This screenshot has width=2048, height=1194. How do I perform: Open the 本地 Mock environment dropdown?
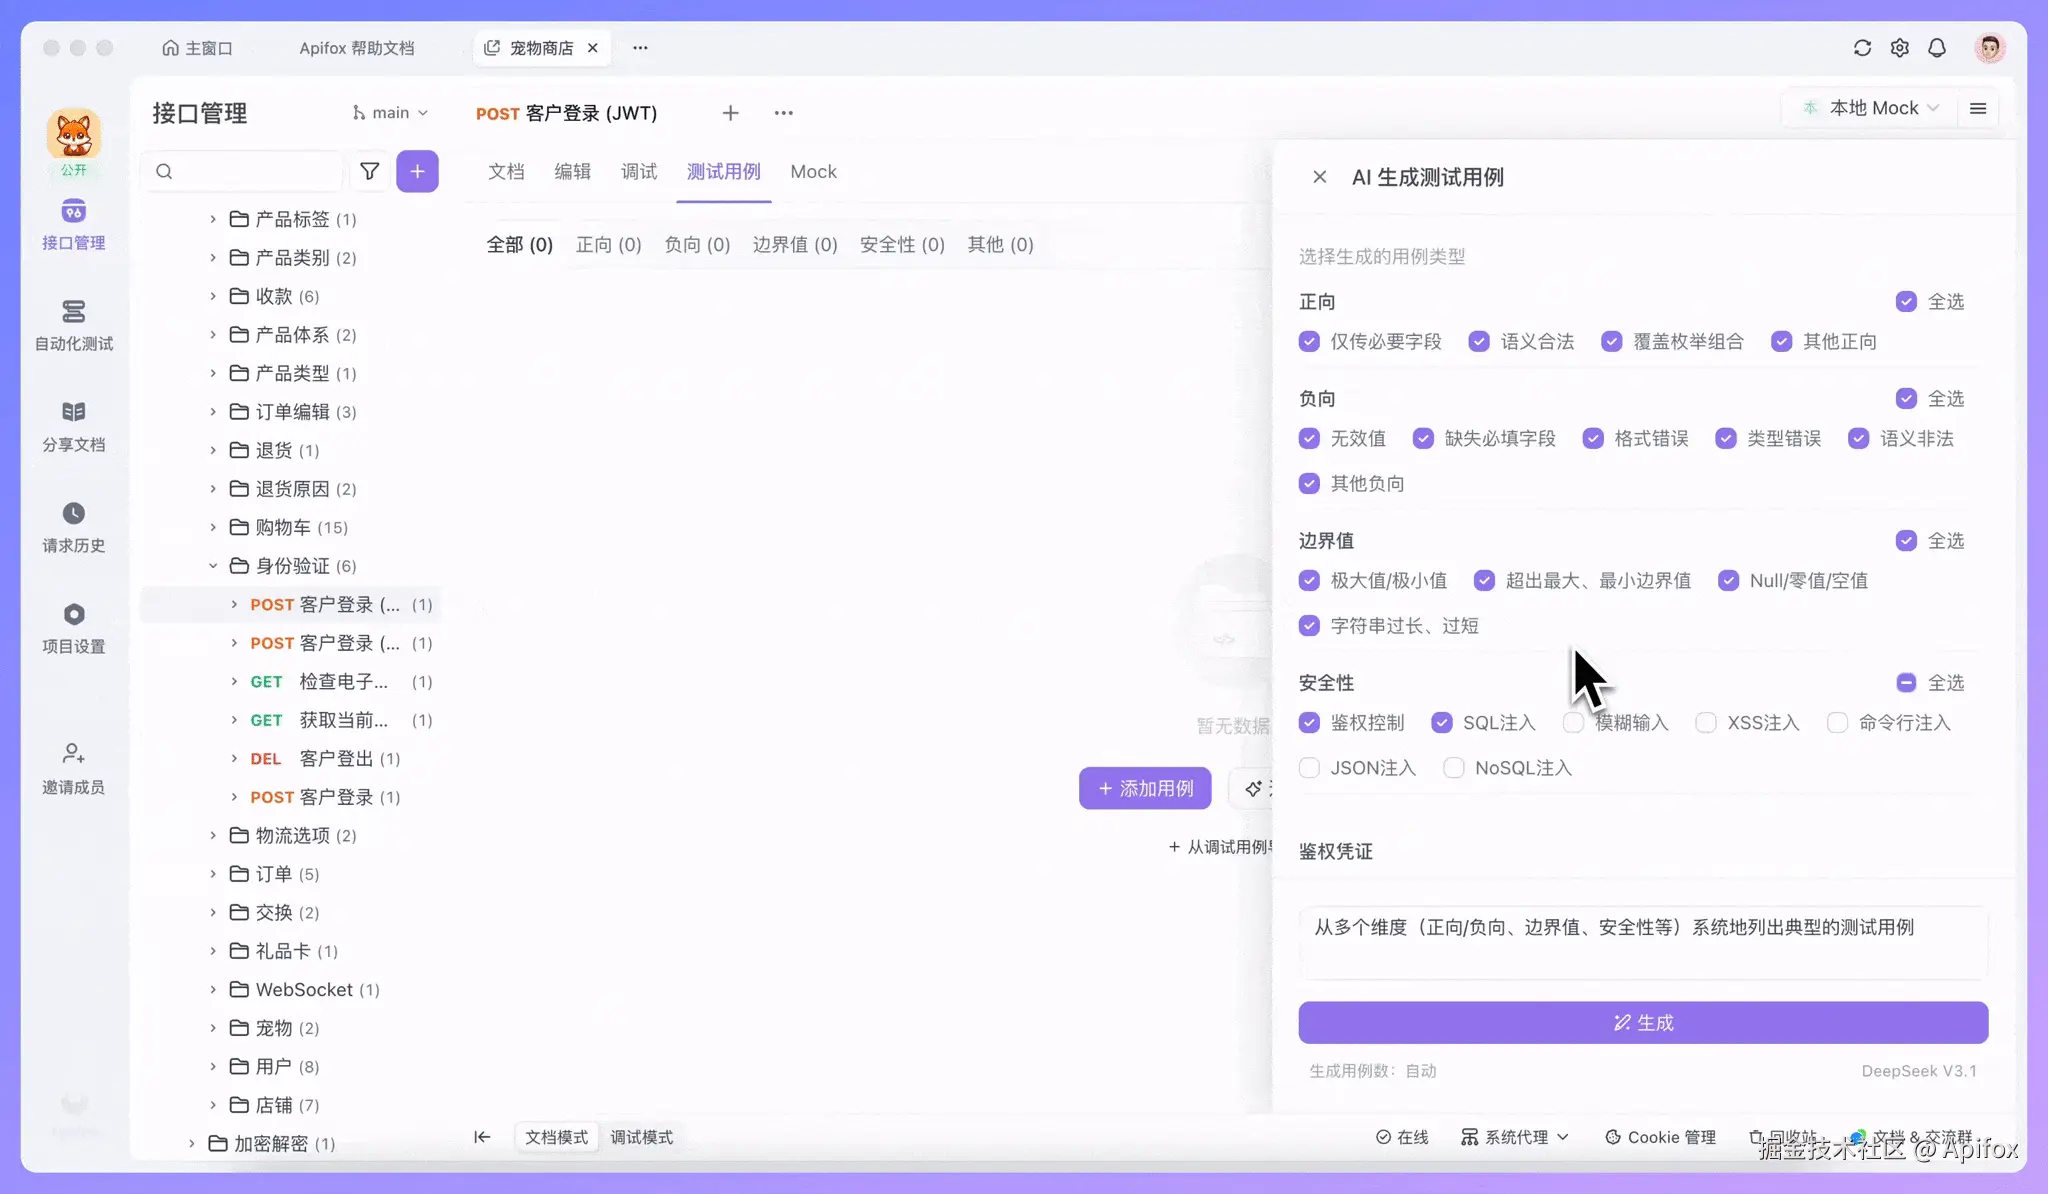1869,108
